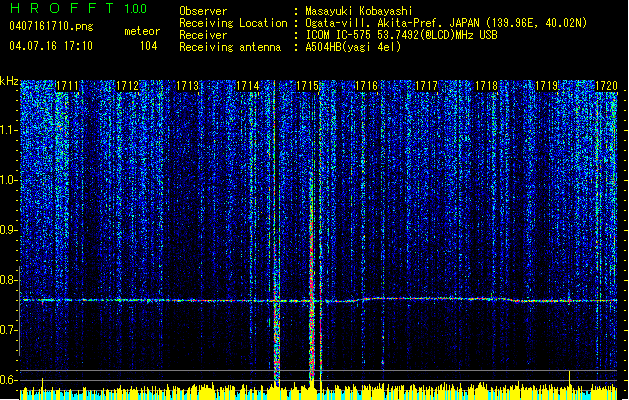The height and width of the screenshot is (400, 629).
Task: Click the 1713 time marker
Action: tap(187, 86)
